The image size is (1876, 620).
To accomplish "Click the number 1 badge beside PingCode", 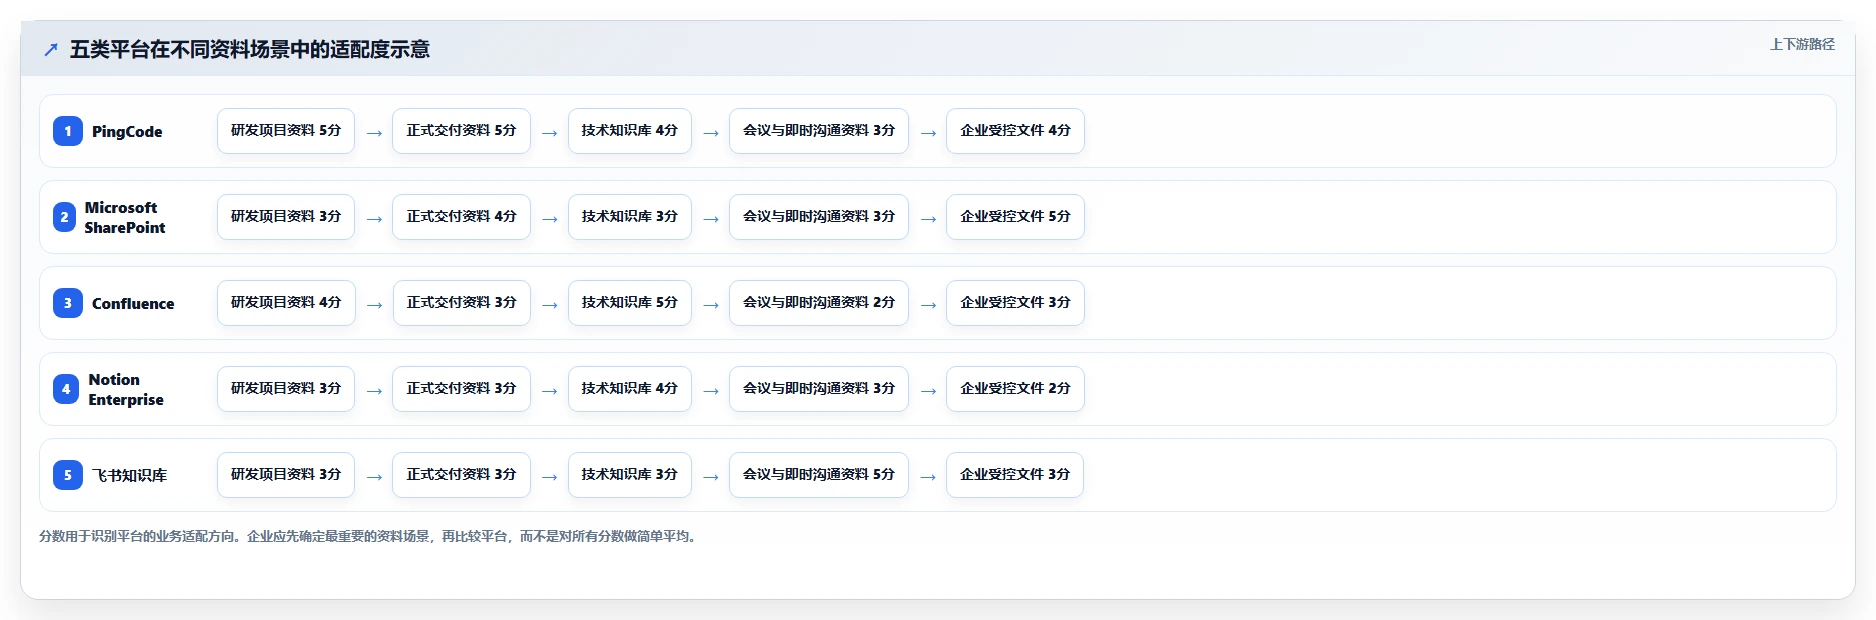I will [68, 131].
